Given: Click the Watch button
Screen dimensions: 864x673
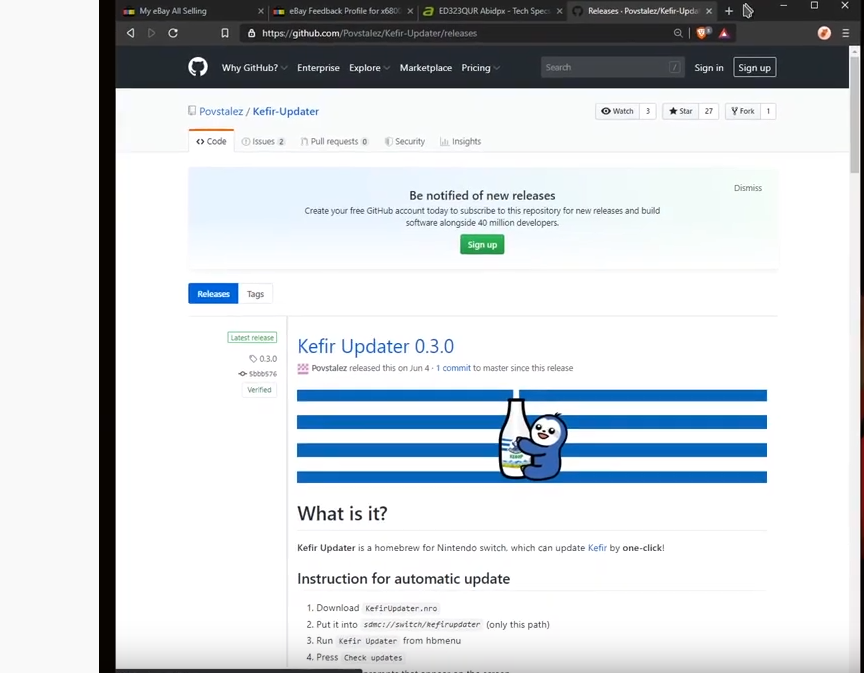Looking at the screenshot, I should [x=617, y=111].
